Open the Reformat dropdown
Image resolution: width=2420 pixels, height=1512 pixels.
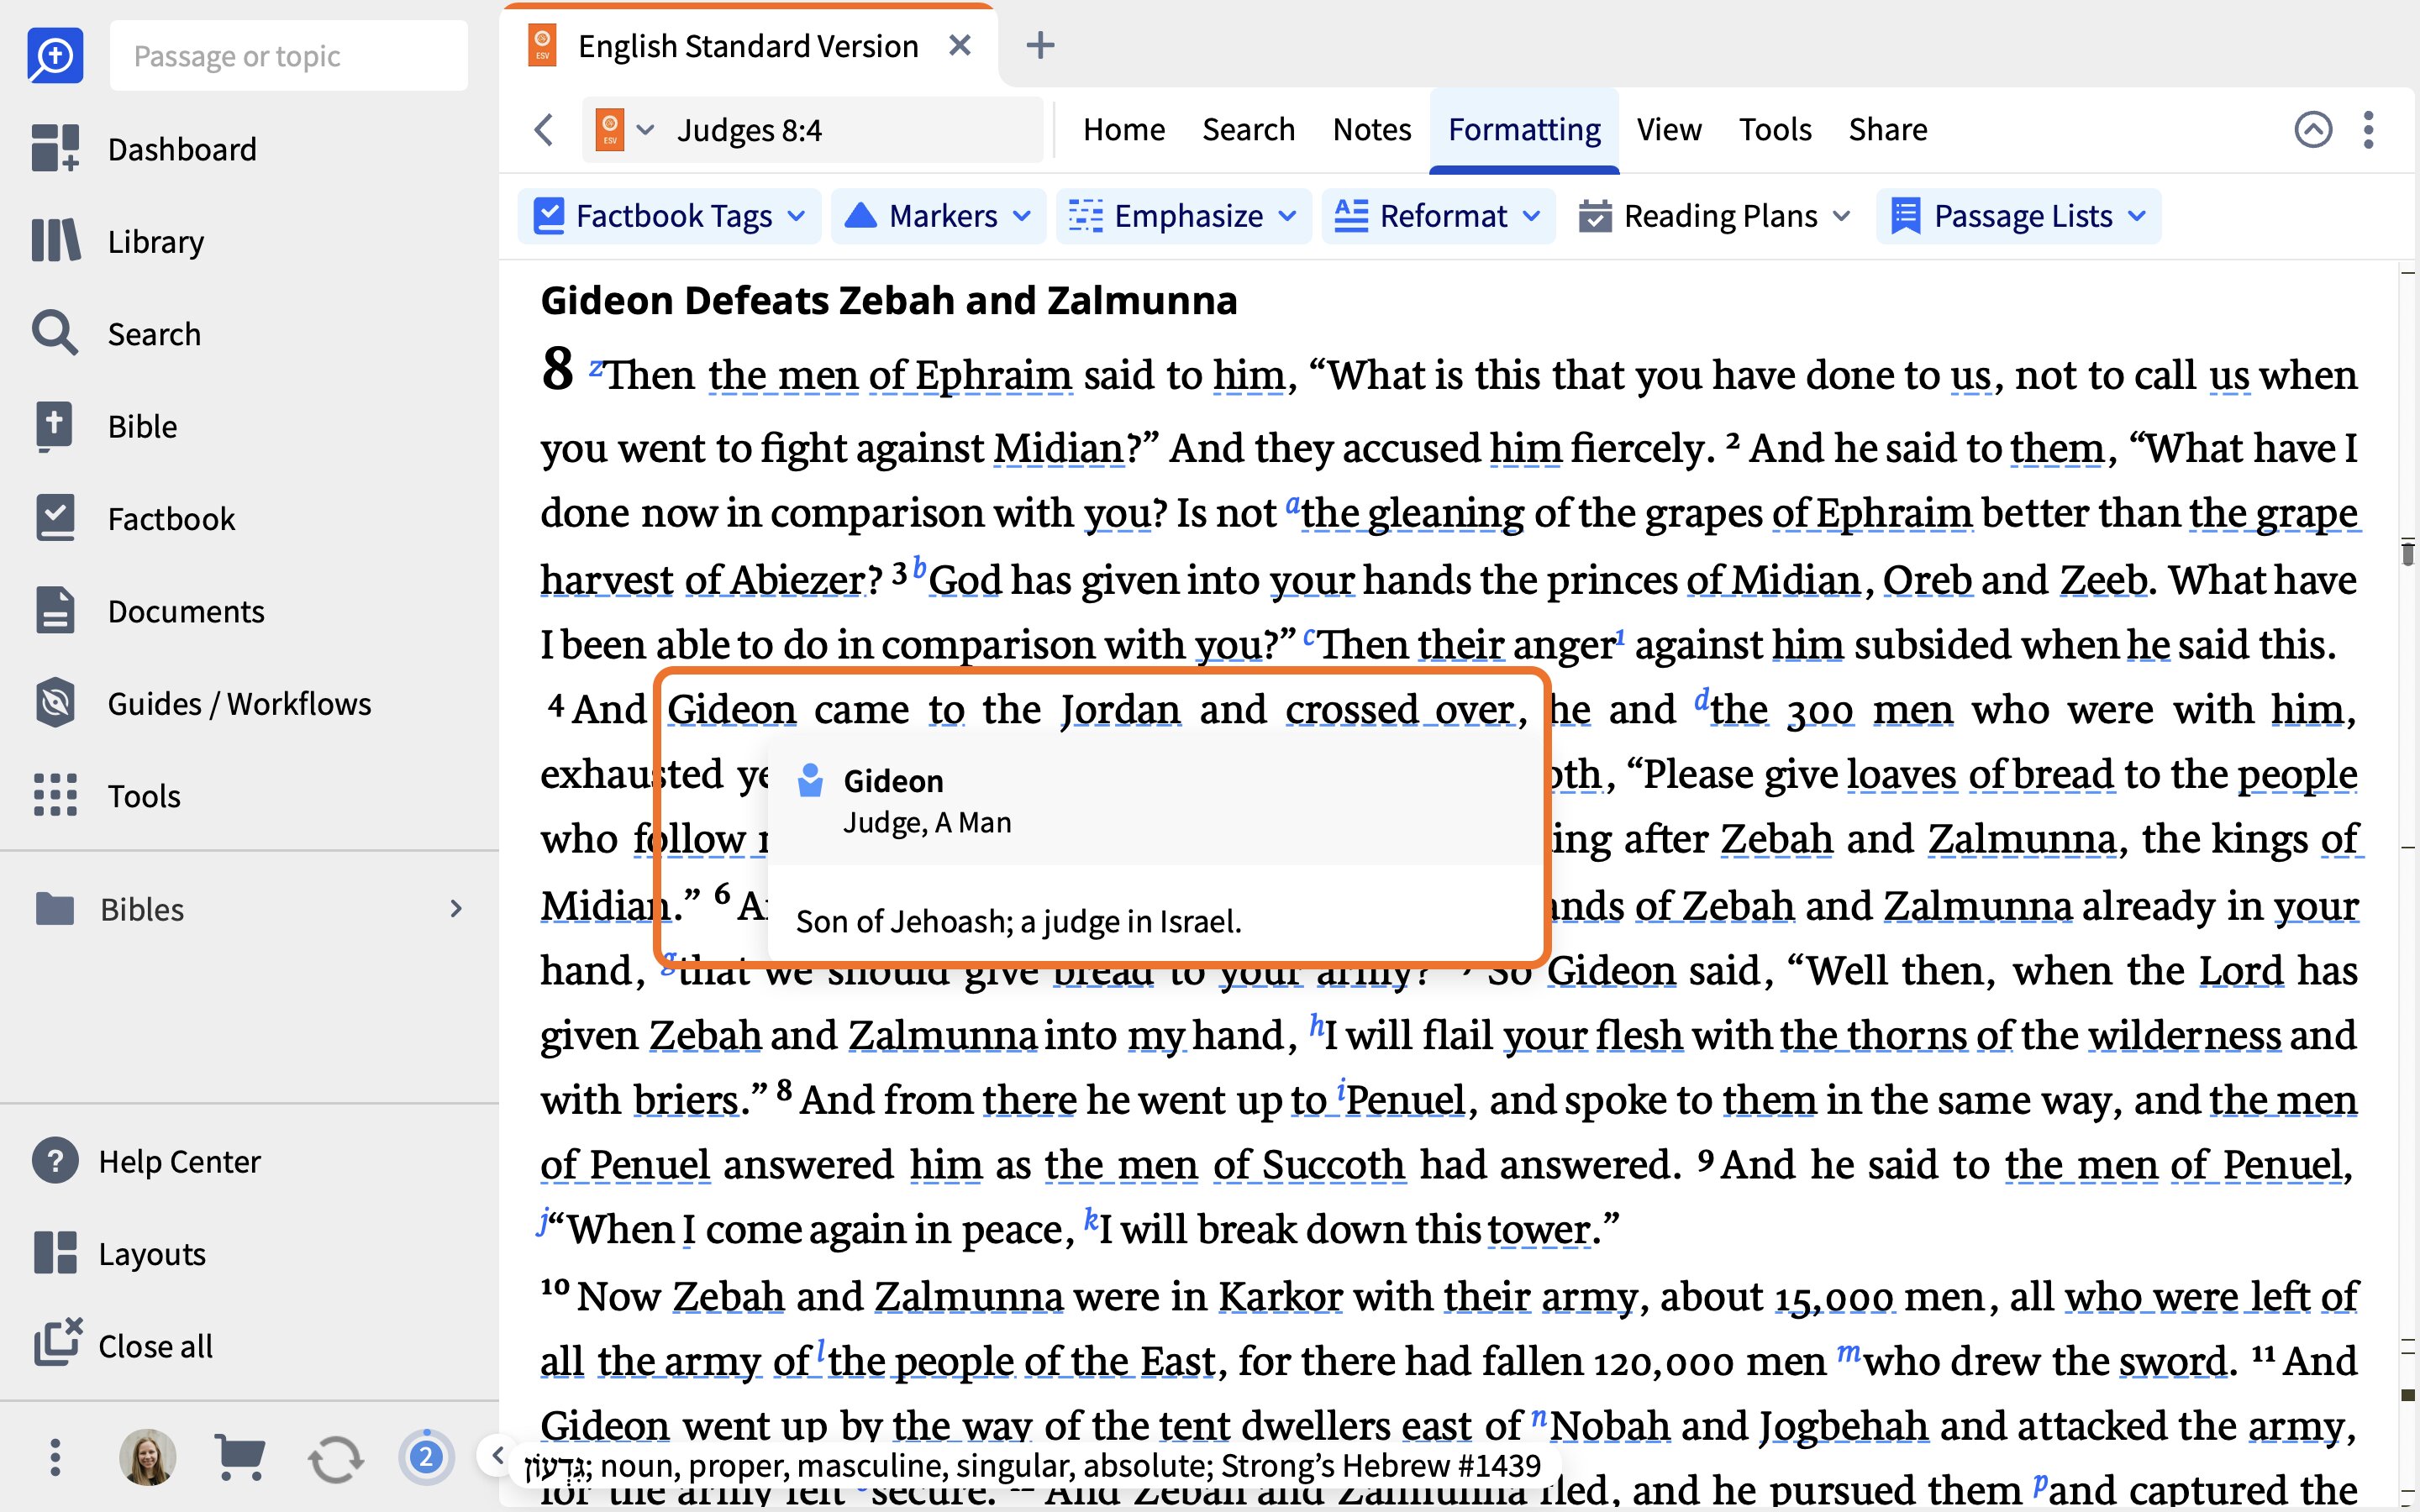[1438, 216]
